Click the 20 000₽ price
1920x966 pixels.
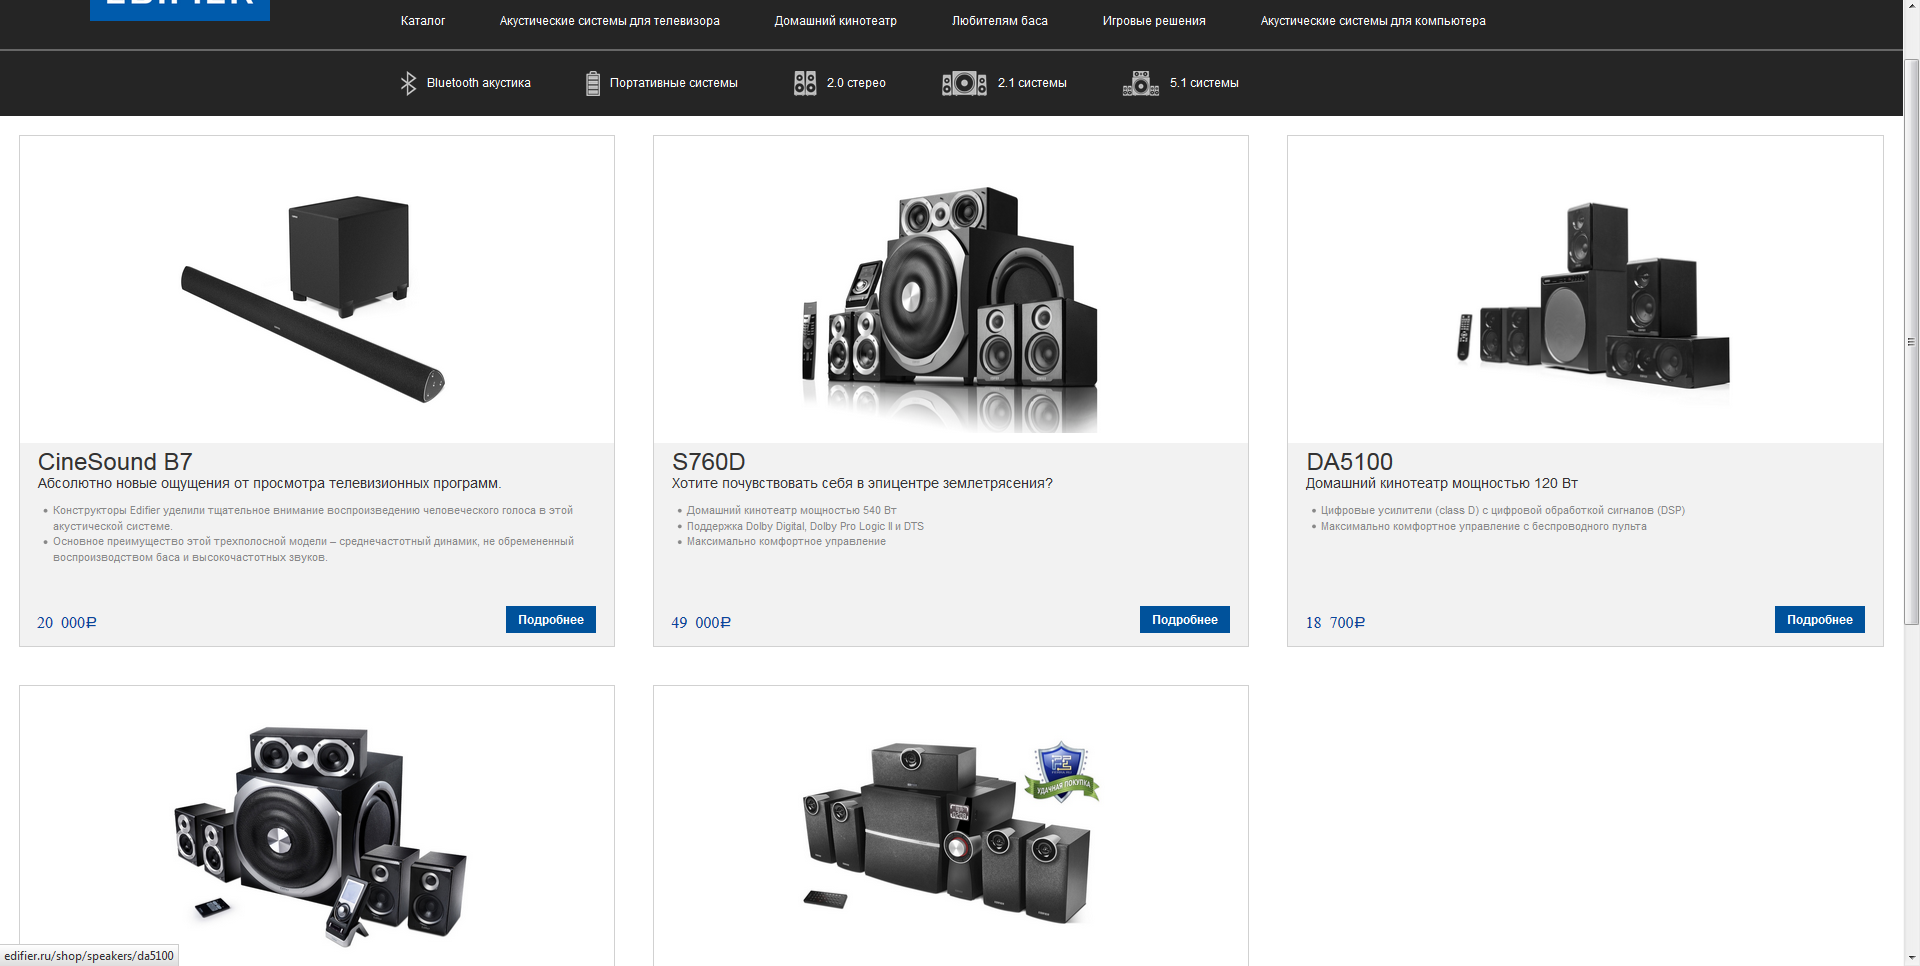[67, 623]
